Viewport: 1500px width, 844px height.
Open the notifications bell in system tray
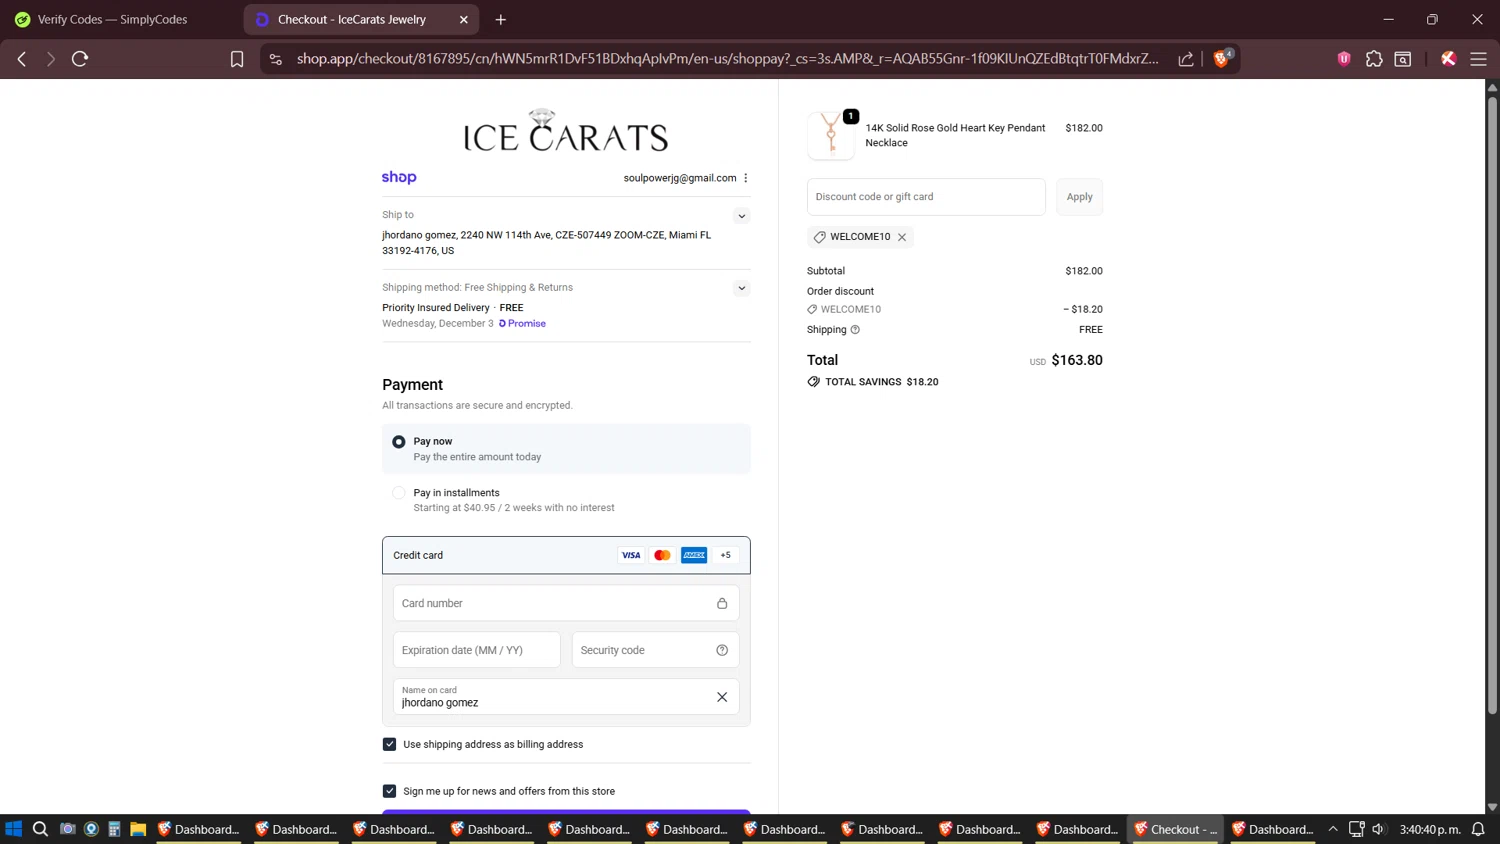tap(1478, 829)
